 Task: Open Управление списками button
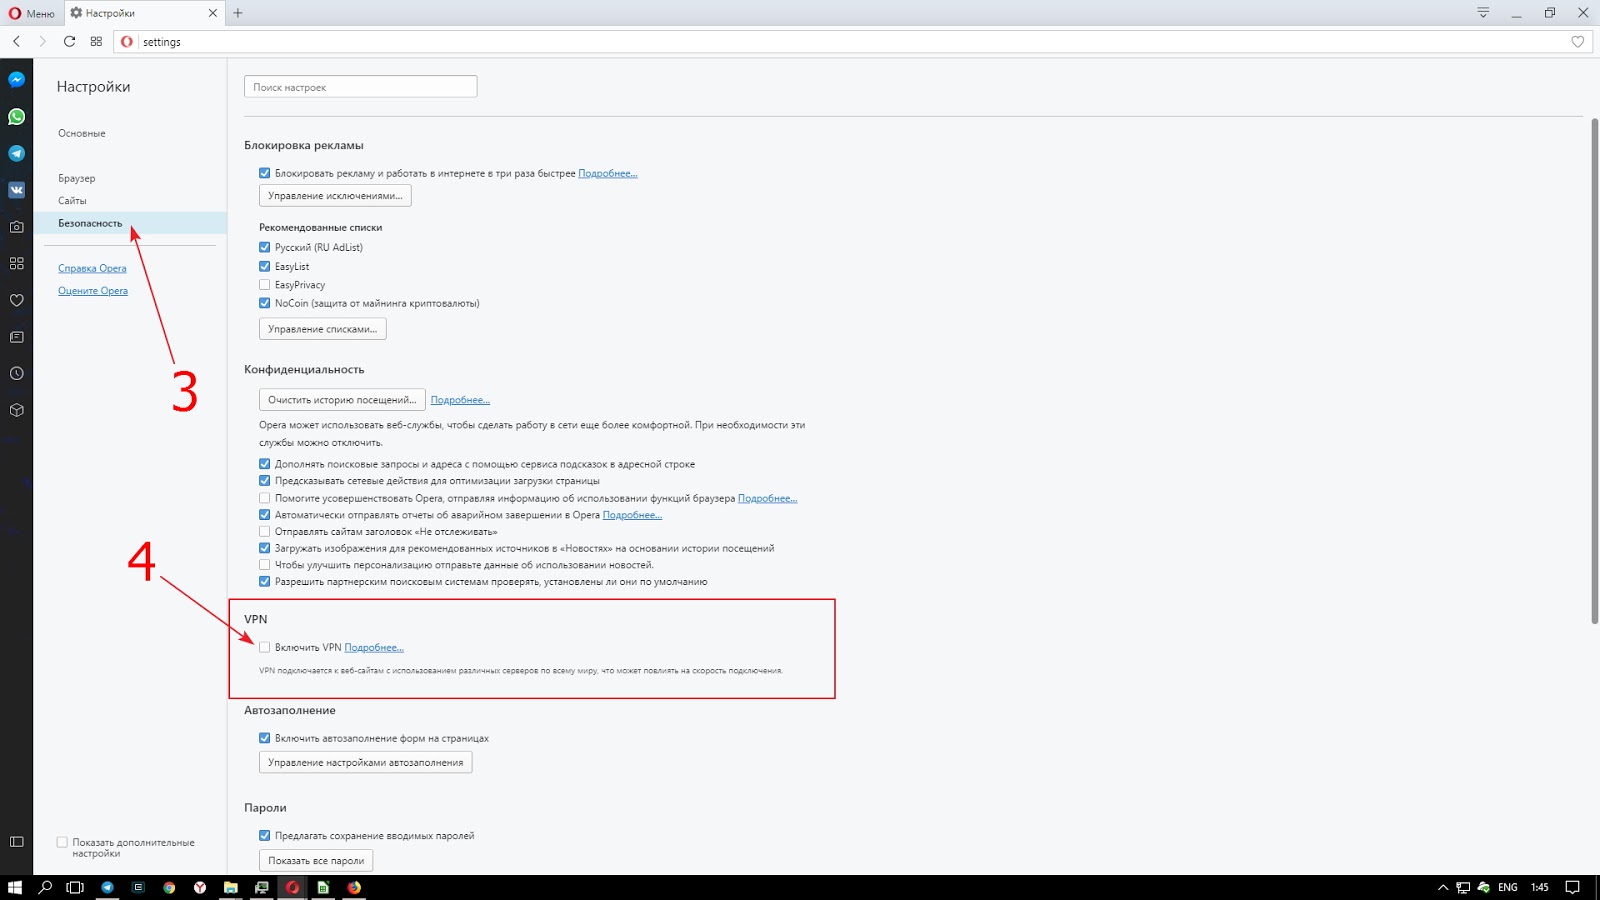tap(322, 329)
